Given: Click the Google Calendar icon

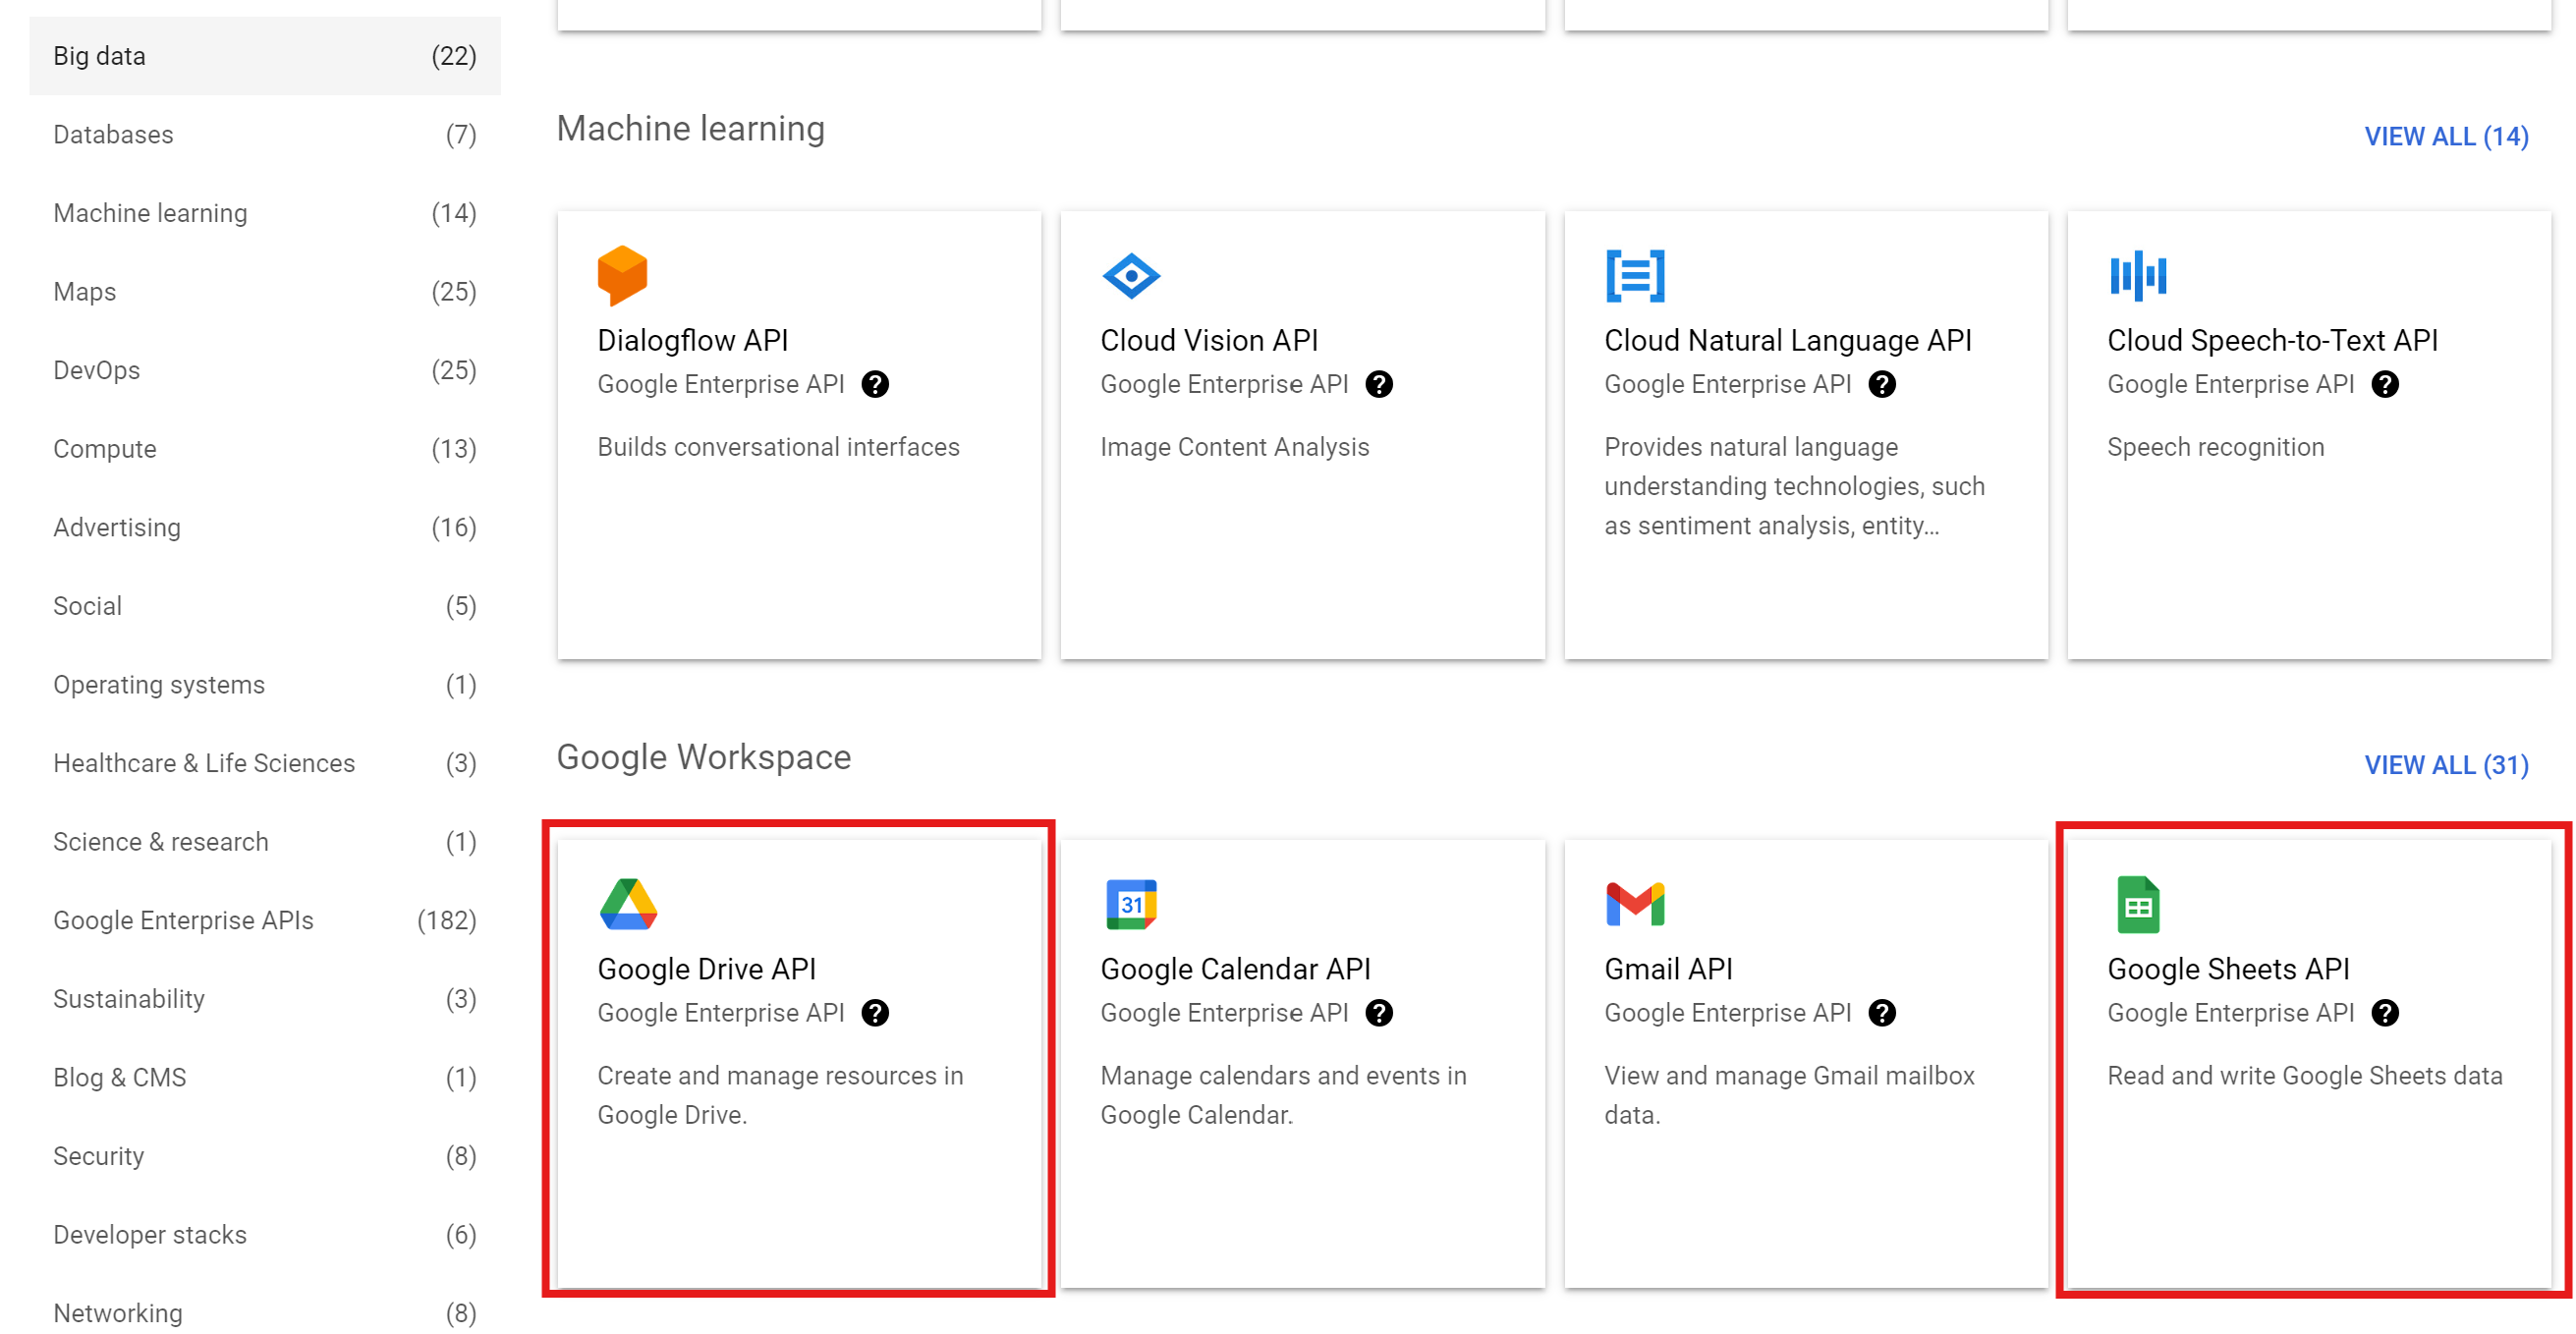Looking at the screenshot, I should tap(1130, 904).
